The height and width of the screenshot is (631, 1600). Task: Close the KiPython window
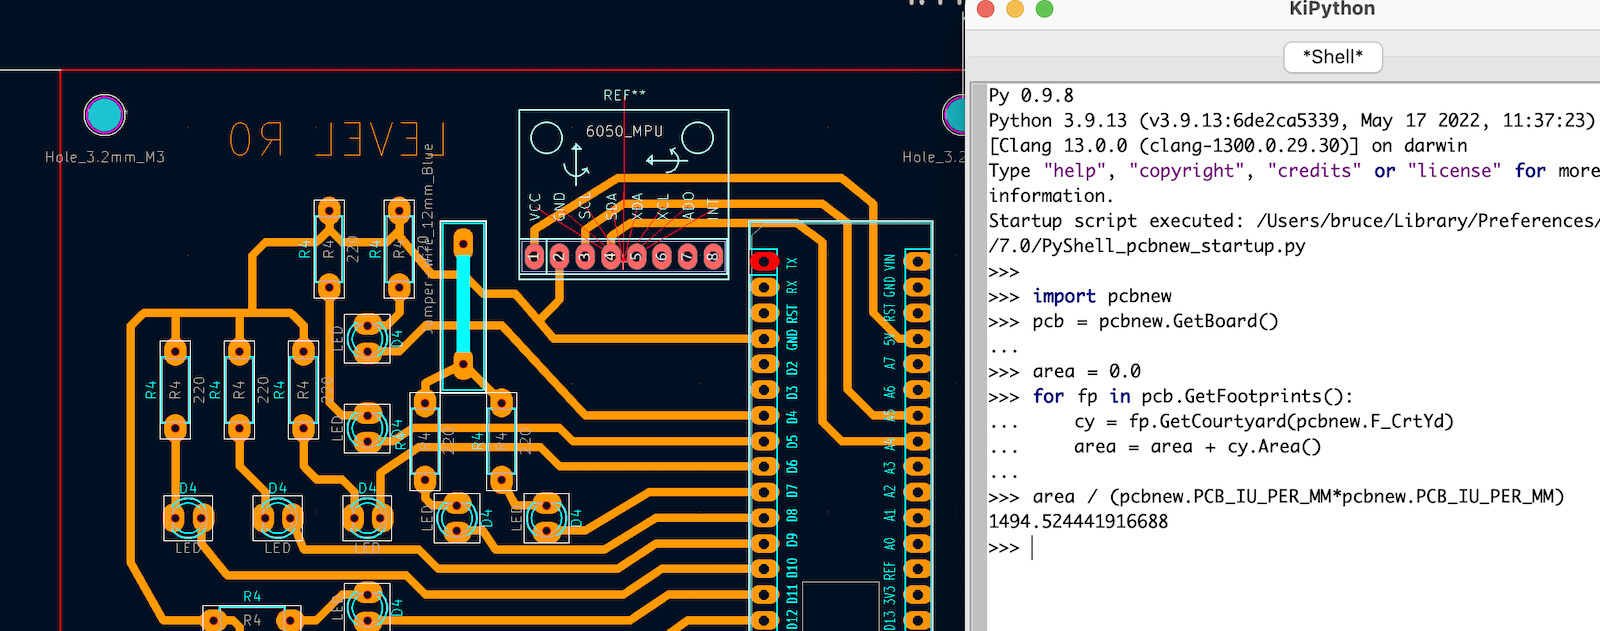point(985,9)
